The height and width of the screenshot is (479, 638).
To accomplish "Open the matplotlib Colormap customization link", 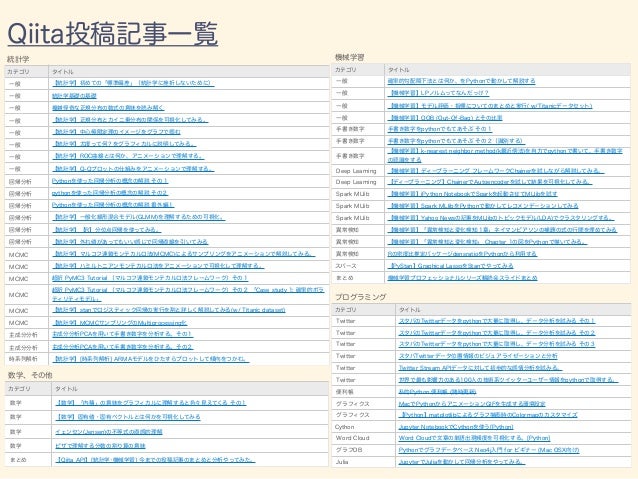I will coord(488,415).
